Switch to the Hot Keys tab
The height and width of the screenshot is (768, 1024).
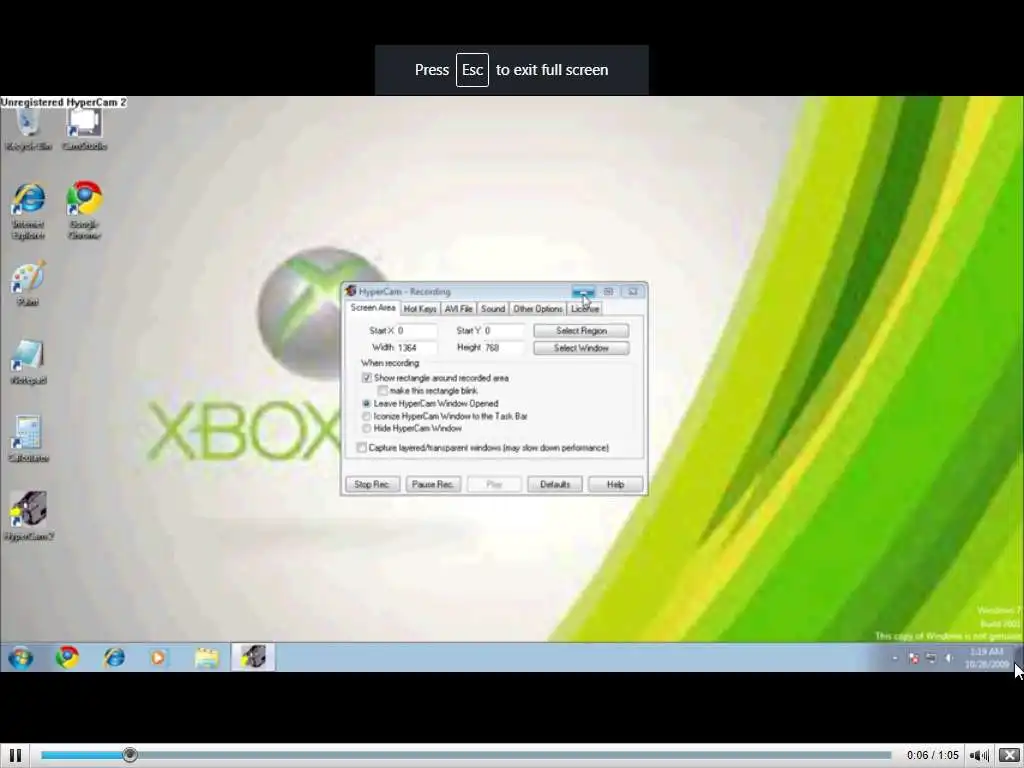coord(420,309)
